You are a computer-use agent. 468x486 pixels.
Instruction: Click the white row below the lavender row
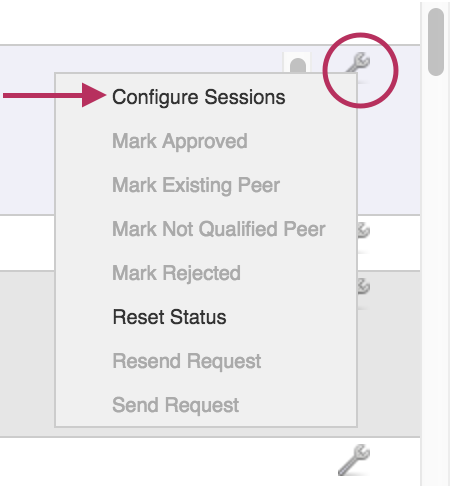tap(27, 243)
